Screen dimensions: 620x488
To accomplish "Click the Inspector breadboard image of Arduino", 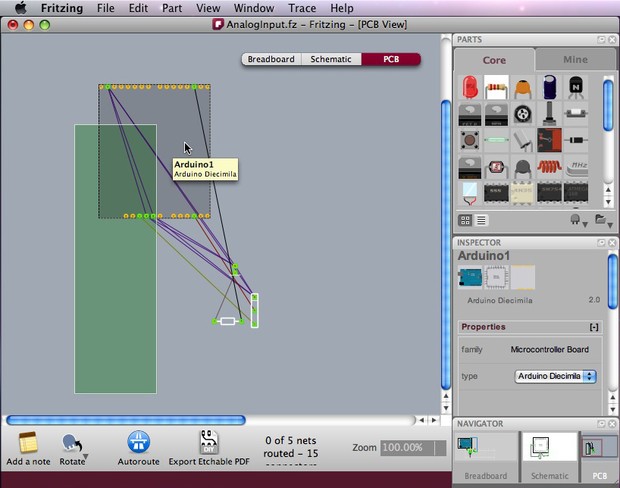I will (x=470, y=276).
